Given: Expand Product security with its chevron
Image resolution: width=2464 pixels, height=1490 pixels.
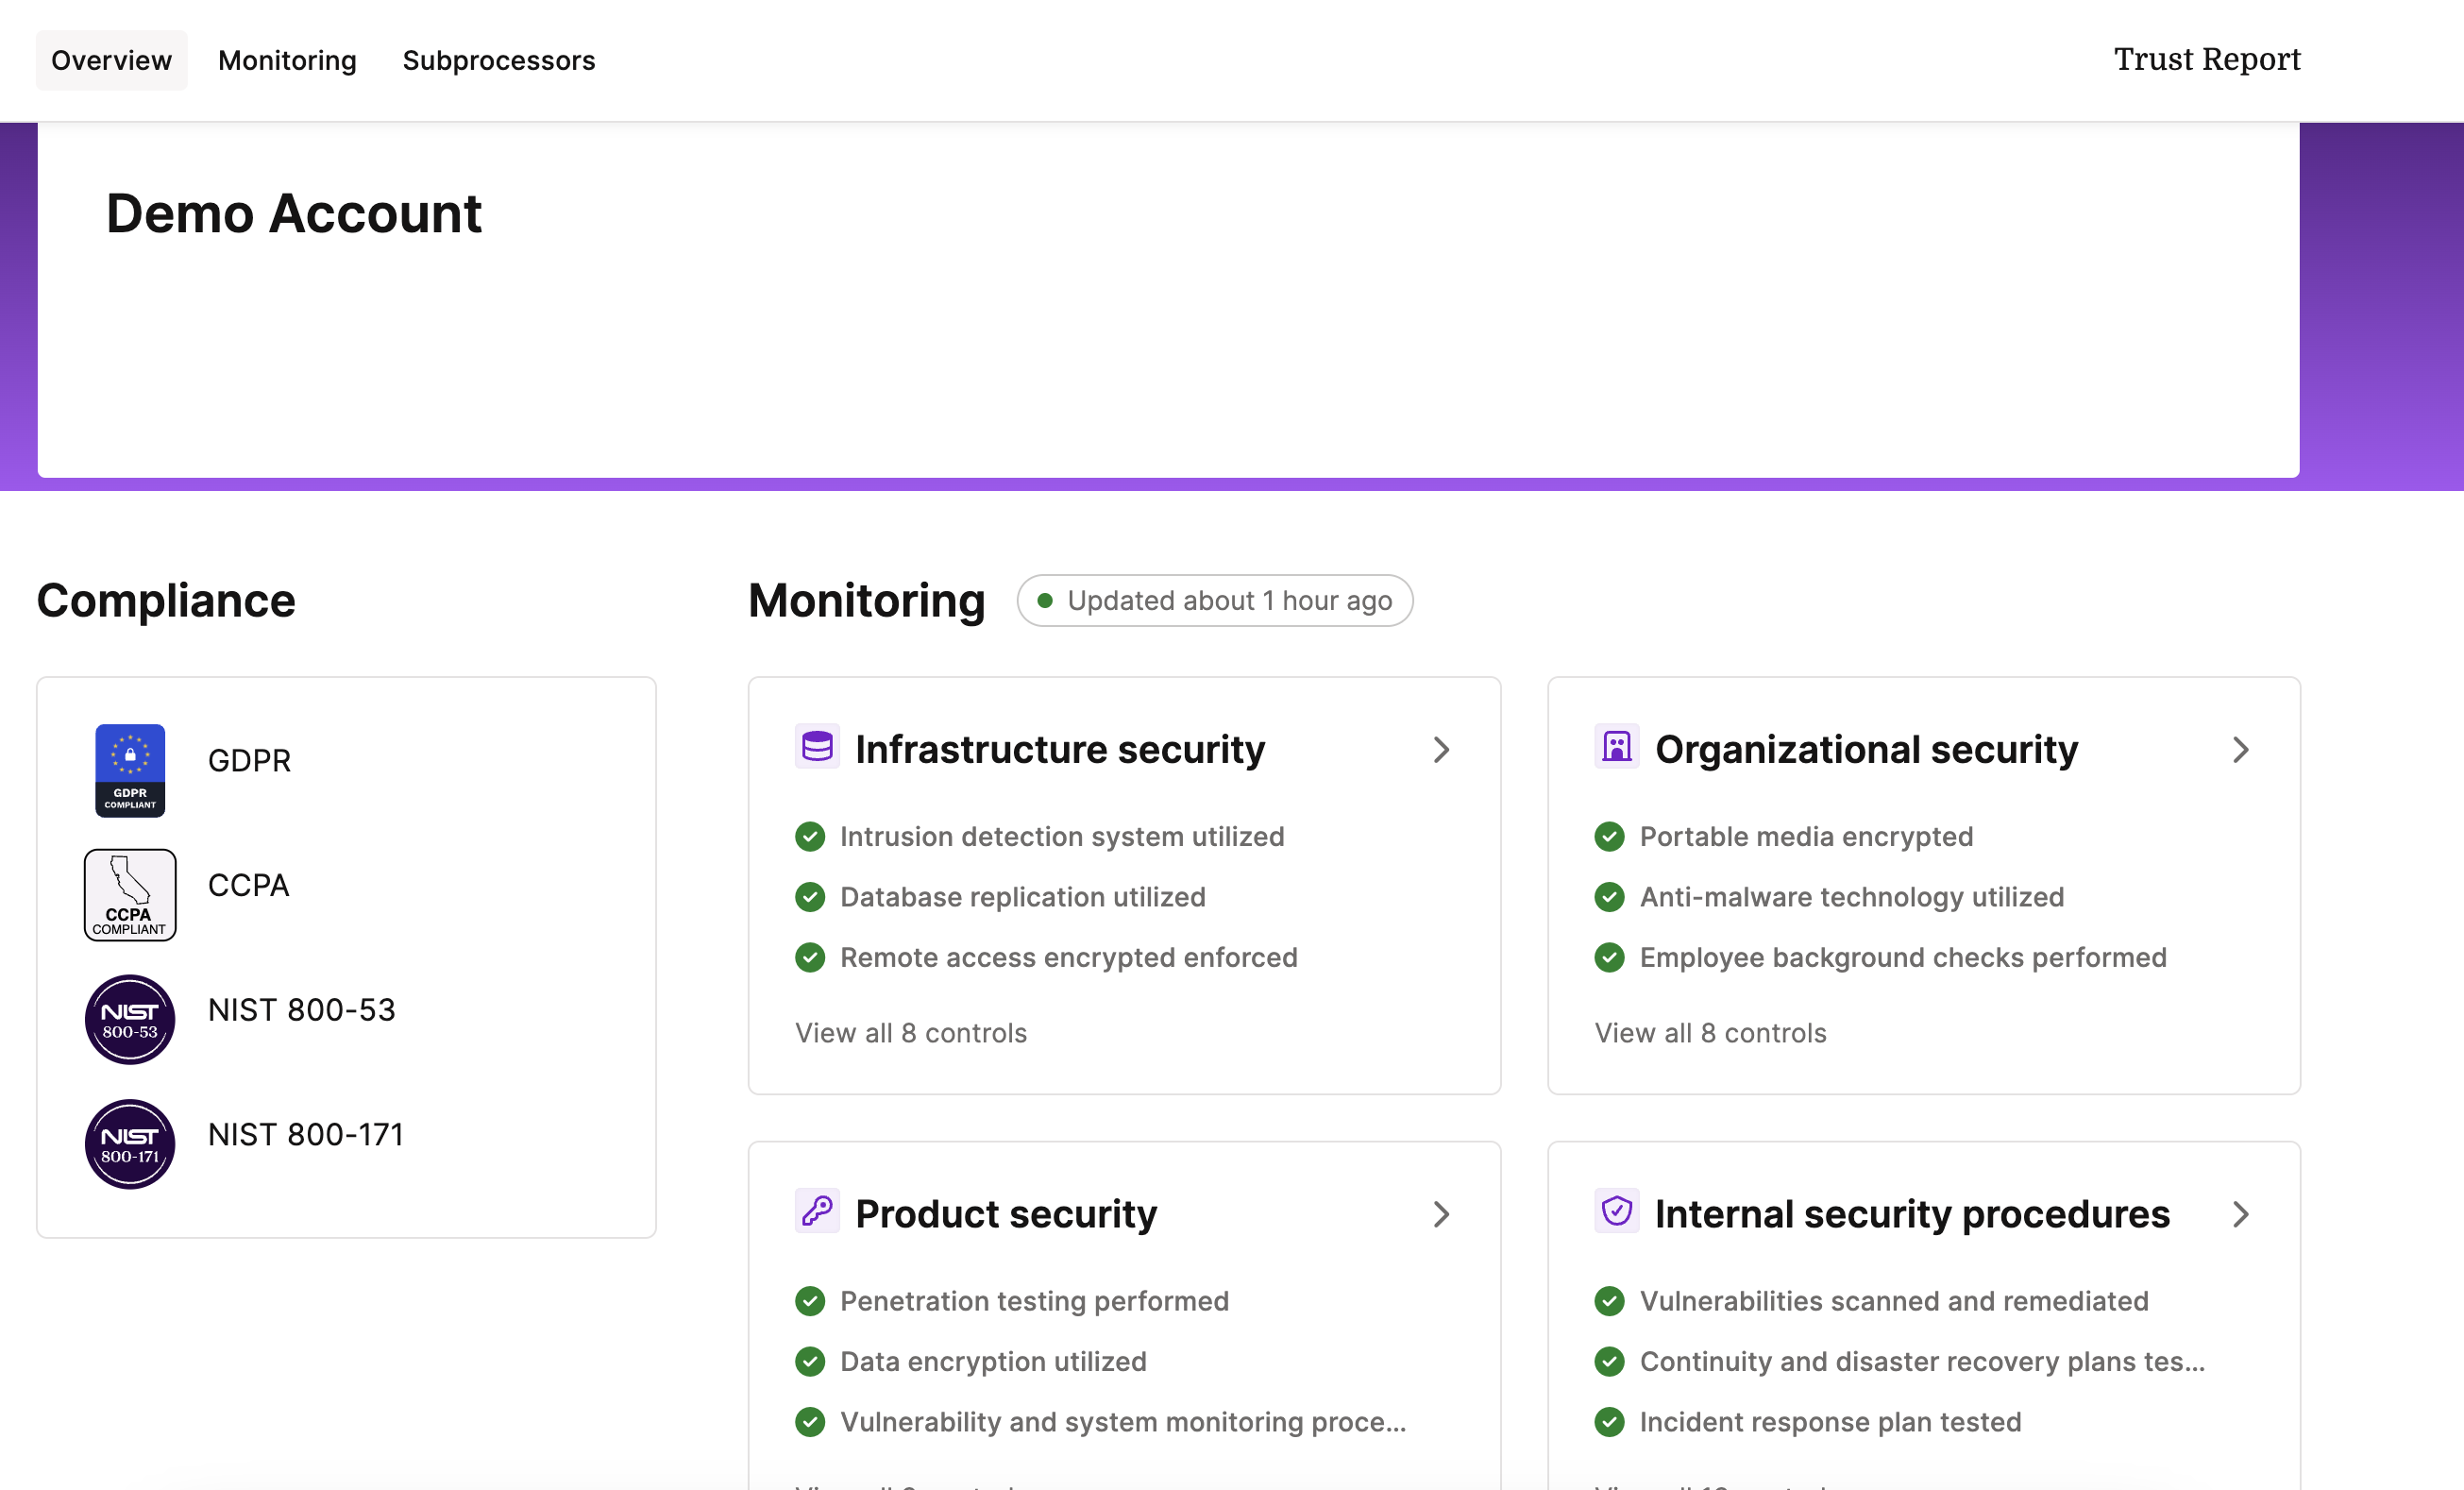Looking at the screenshot, I should [1441, 1214].
